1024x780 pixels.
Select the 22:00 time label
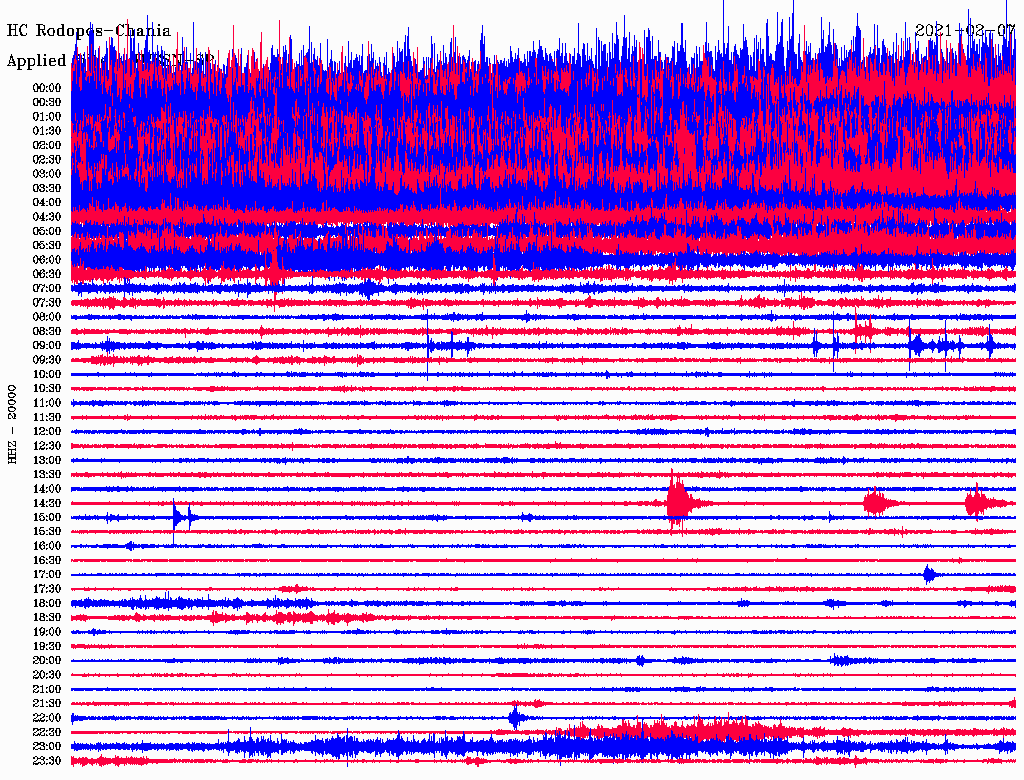[46, 718]
